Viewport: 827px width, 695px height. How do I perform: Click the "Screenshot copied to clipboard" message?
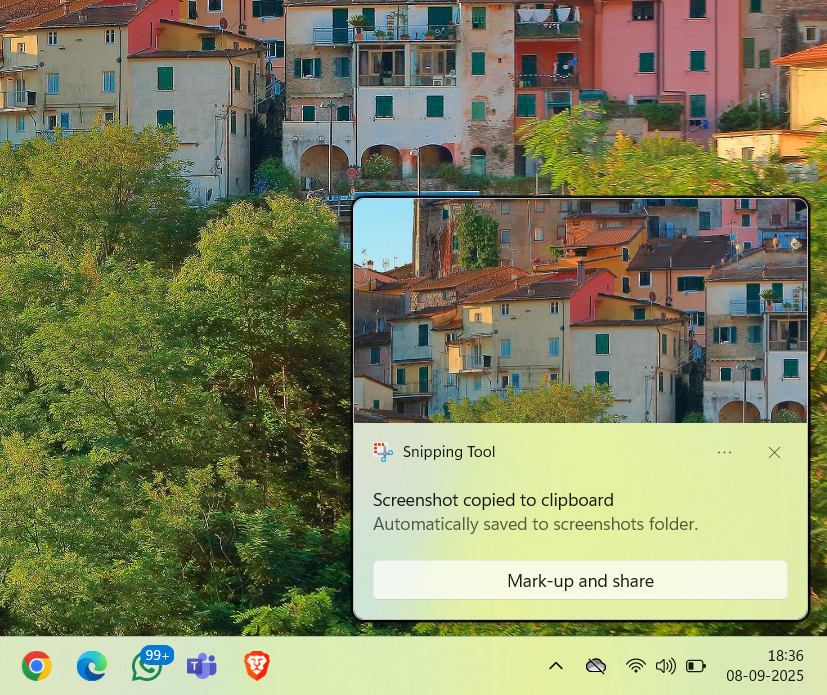pos(493,500)
